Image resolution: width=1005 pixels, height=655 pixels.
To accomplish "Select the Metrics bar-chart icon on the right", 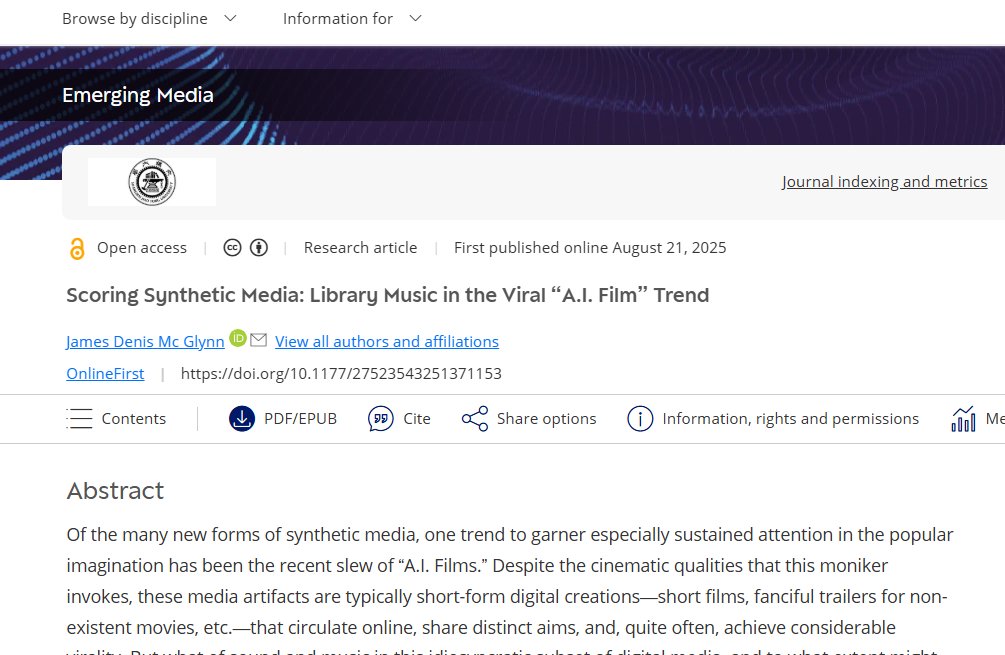I will pos(963,419).
